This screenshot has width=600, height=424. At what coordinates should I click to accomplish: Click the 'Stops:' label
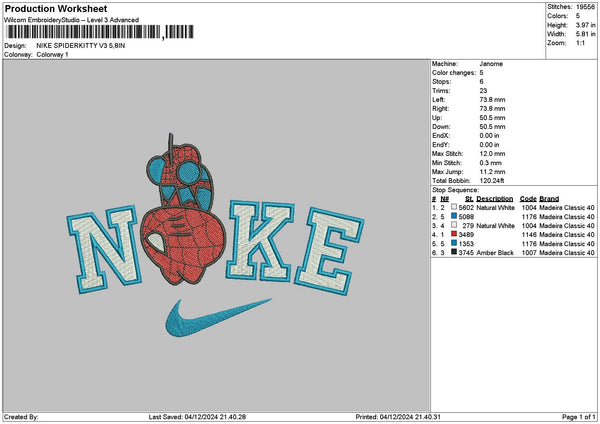pyautogui.click(x=442, y=82)
